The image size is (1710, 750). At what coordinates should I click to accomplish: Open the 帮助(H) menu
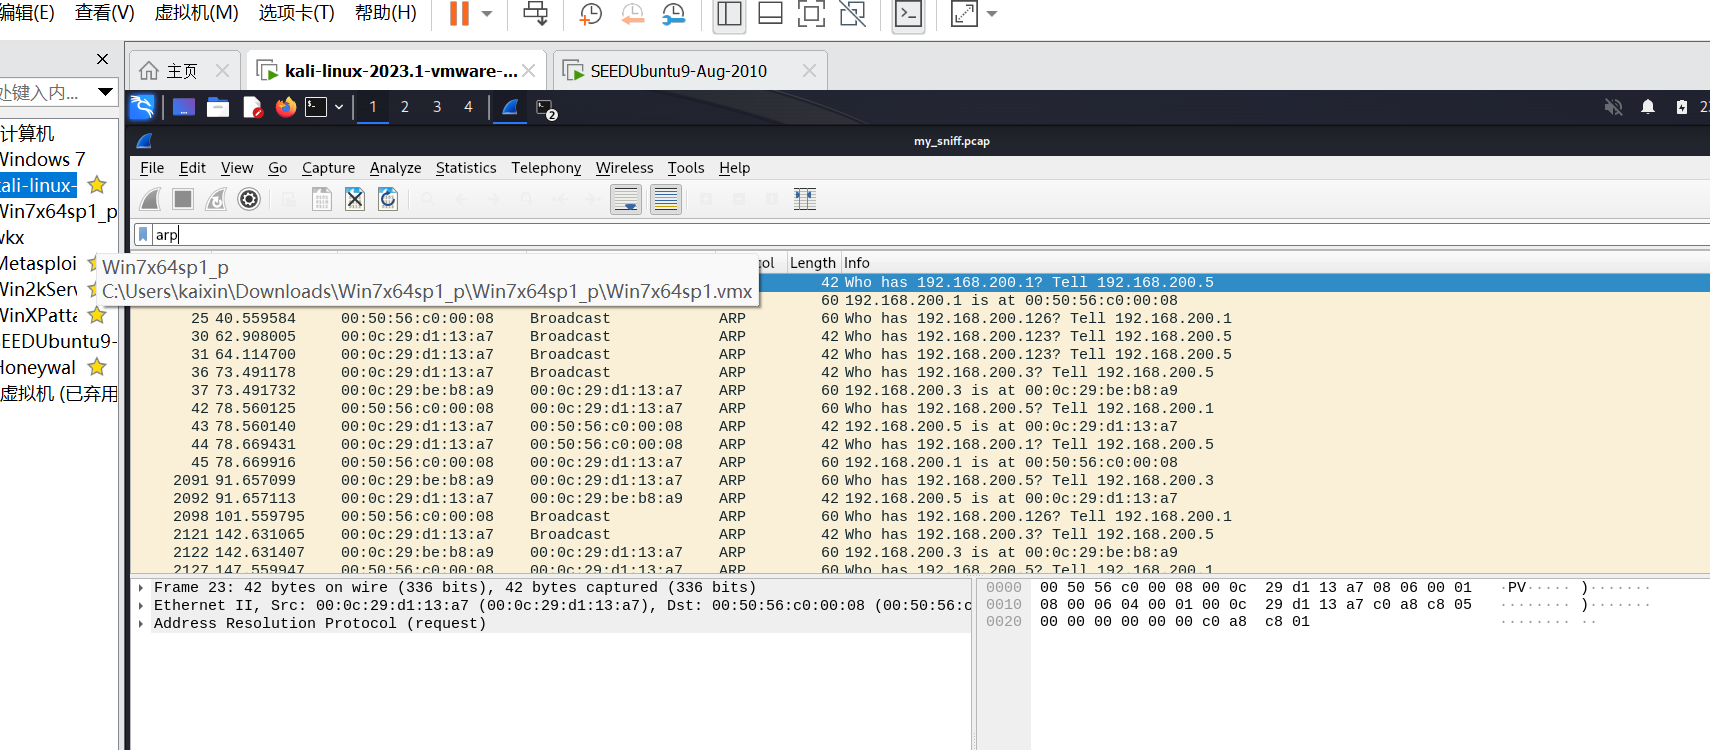point(386,13)
